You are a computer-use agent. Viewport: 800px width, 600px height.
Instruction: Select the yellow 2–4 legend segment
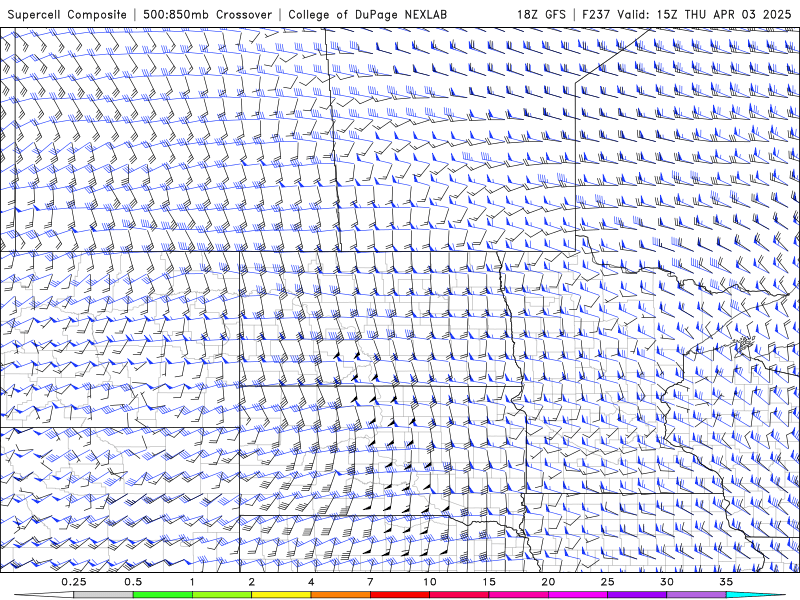(x=281, y=595)
